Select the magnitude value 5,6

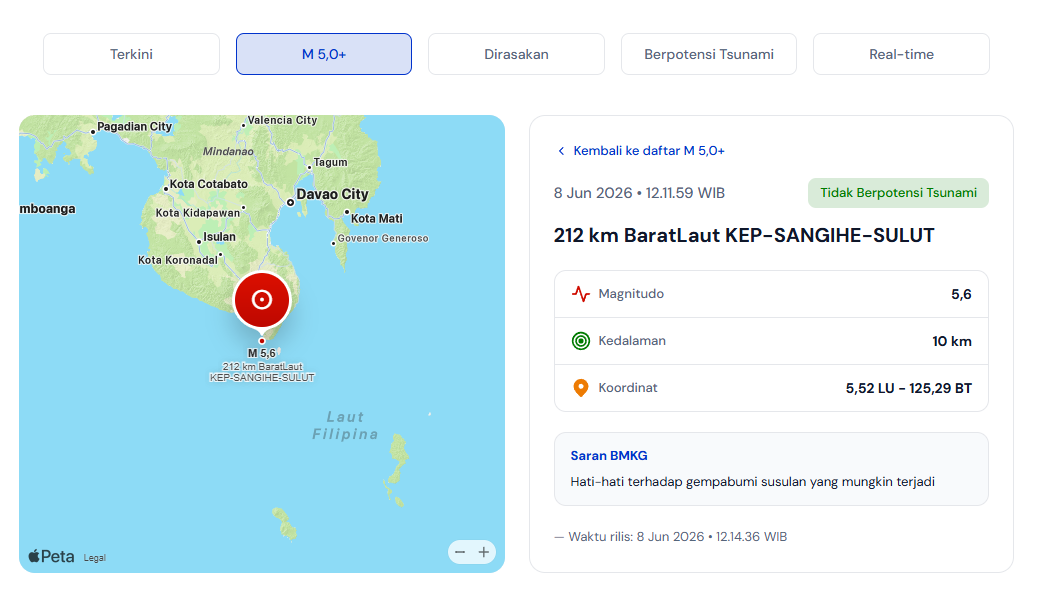click(x=961, y=294)
